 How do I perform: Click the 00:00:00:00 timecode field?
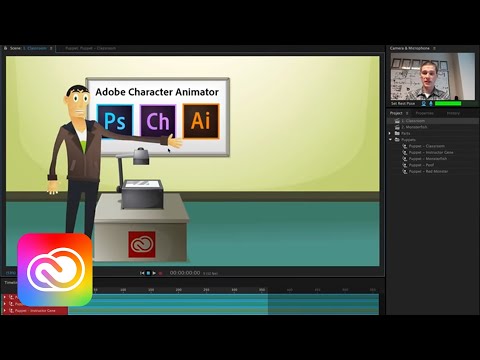click(x=185, y=273)
